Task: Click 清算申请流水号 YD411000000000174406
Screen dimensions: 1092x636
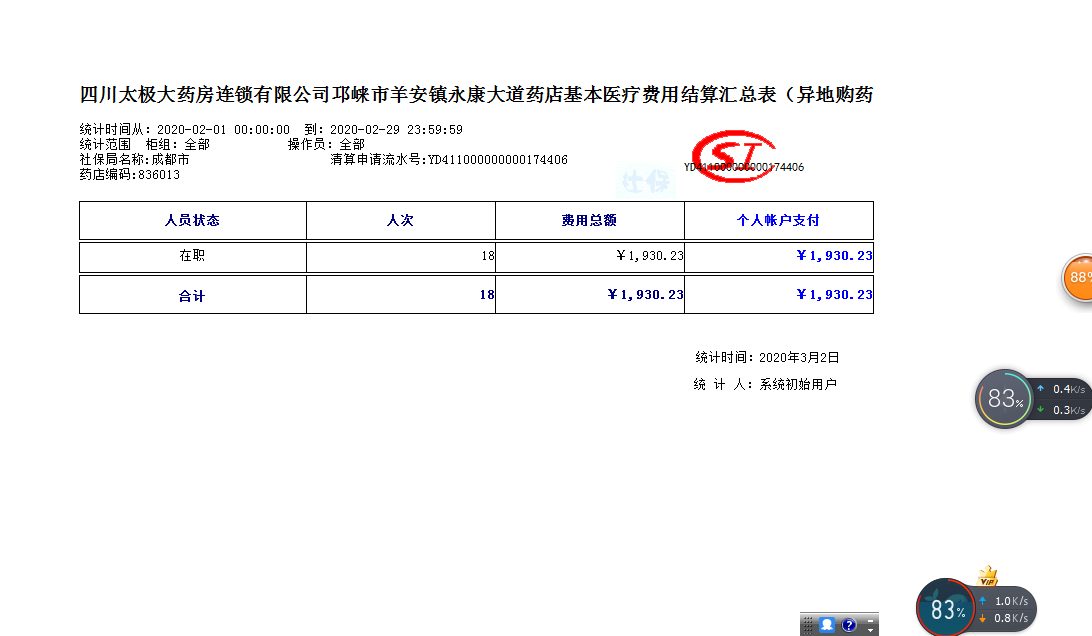Action: click(449, 160)
